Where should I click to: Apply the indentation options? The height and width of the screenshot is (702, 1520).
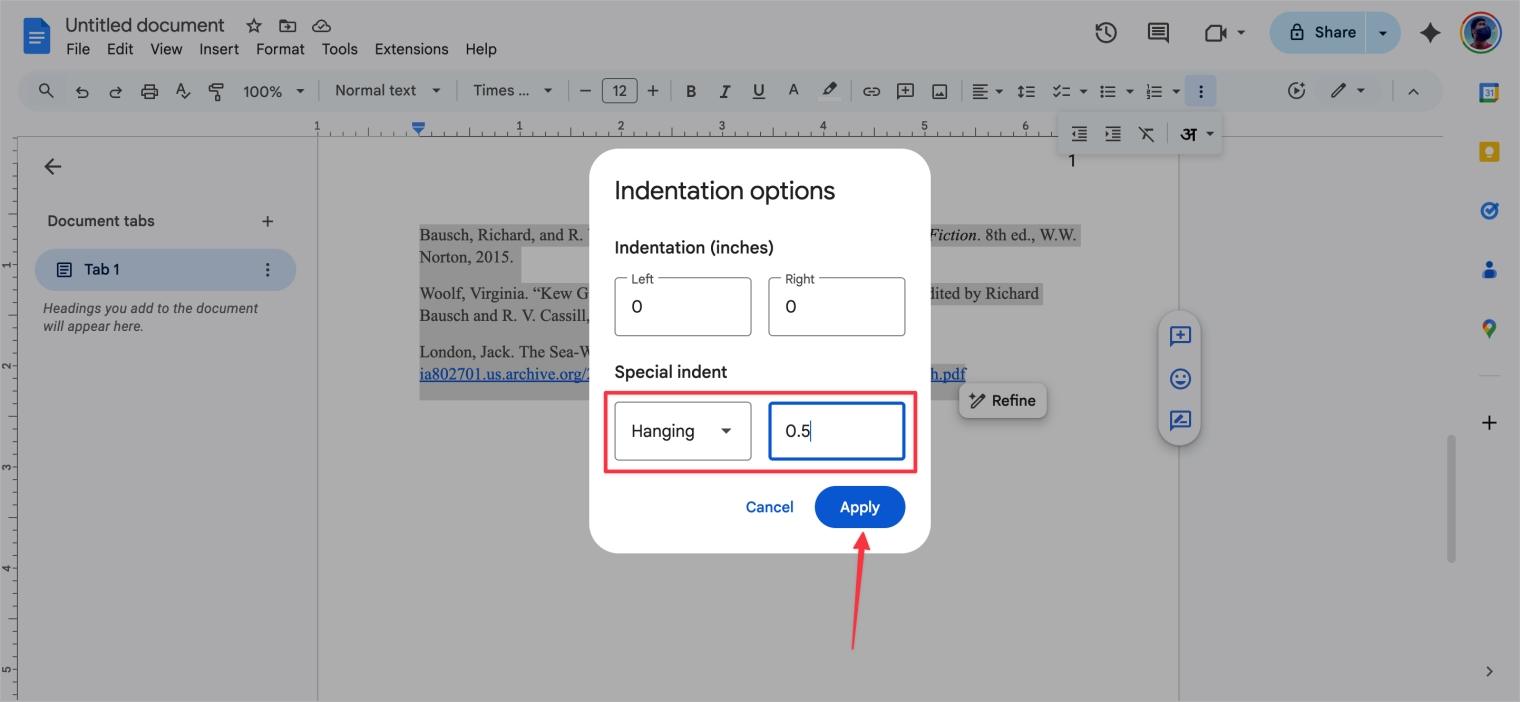[x=859, y=507]
